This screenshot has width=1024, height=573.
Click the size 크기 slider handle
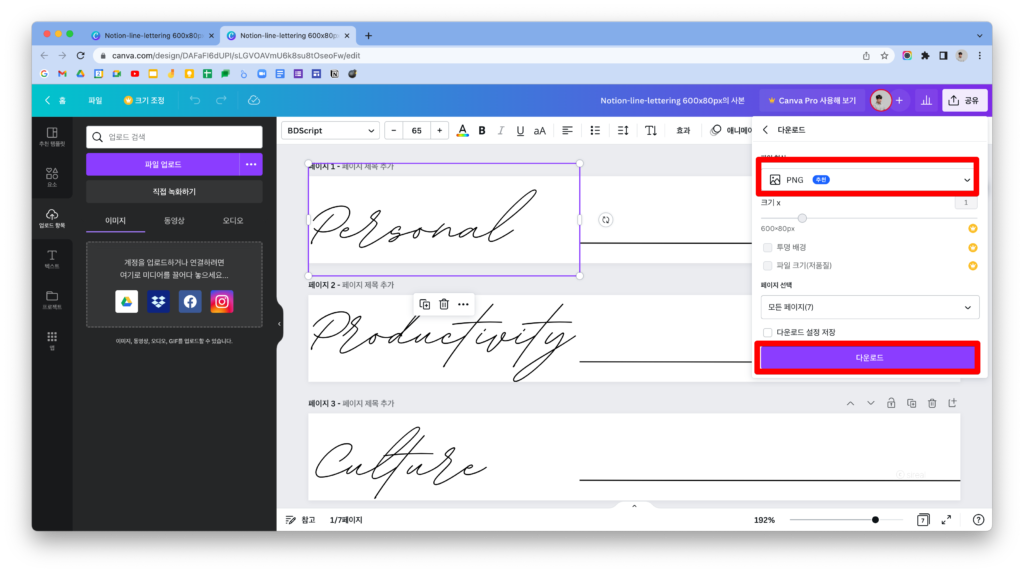point(801,217)
